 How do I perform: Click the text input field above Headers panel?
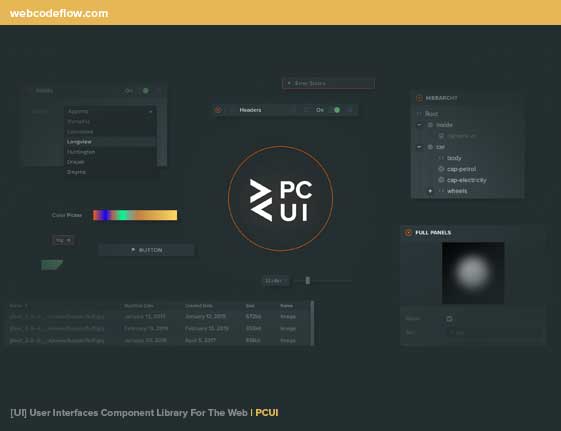click(328, 83)
